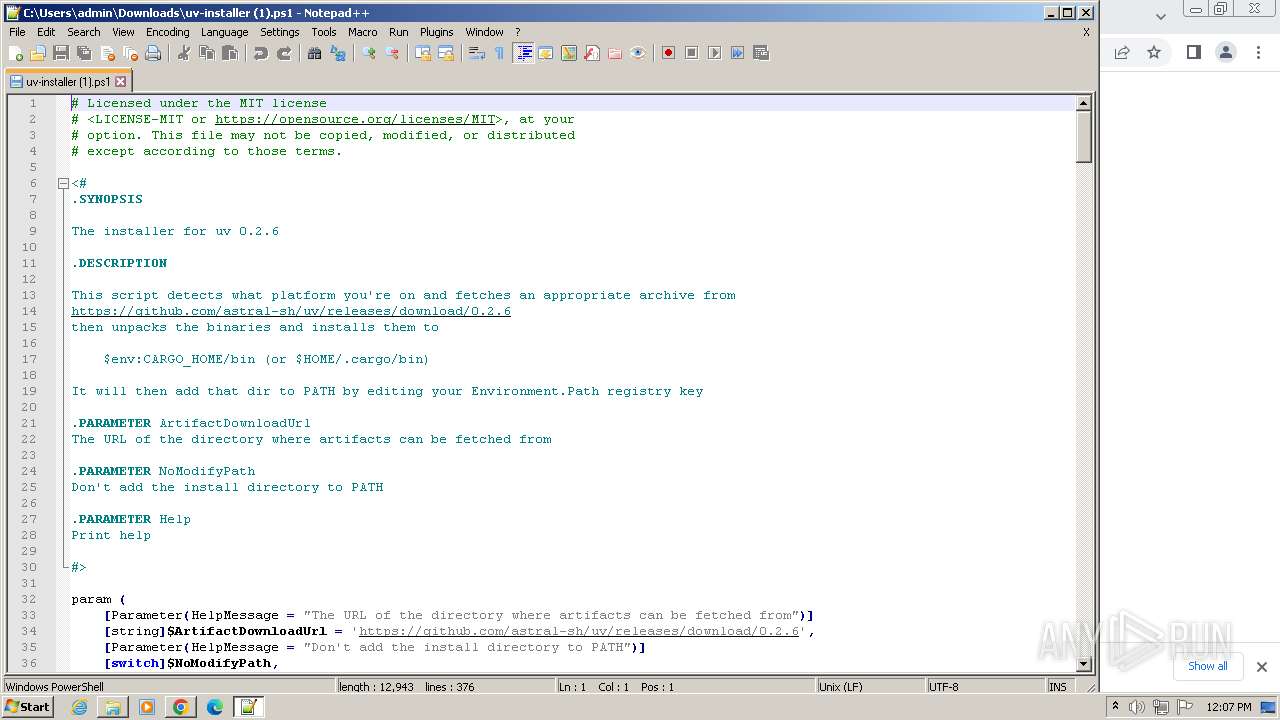Click the Undo arrow toolbar icon
The height and width of the screenshot is (720, 1280).
(261, 53)
